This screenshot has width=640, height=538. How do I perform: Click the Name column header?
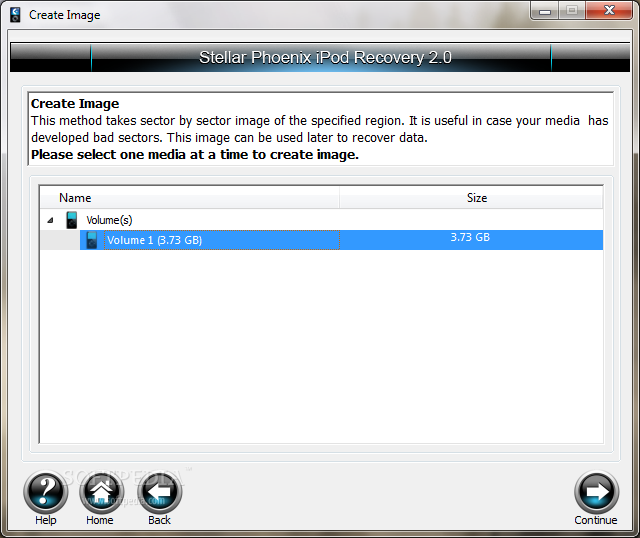click(190, 198)
